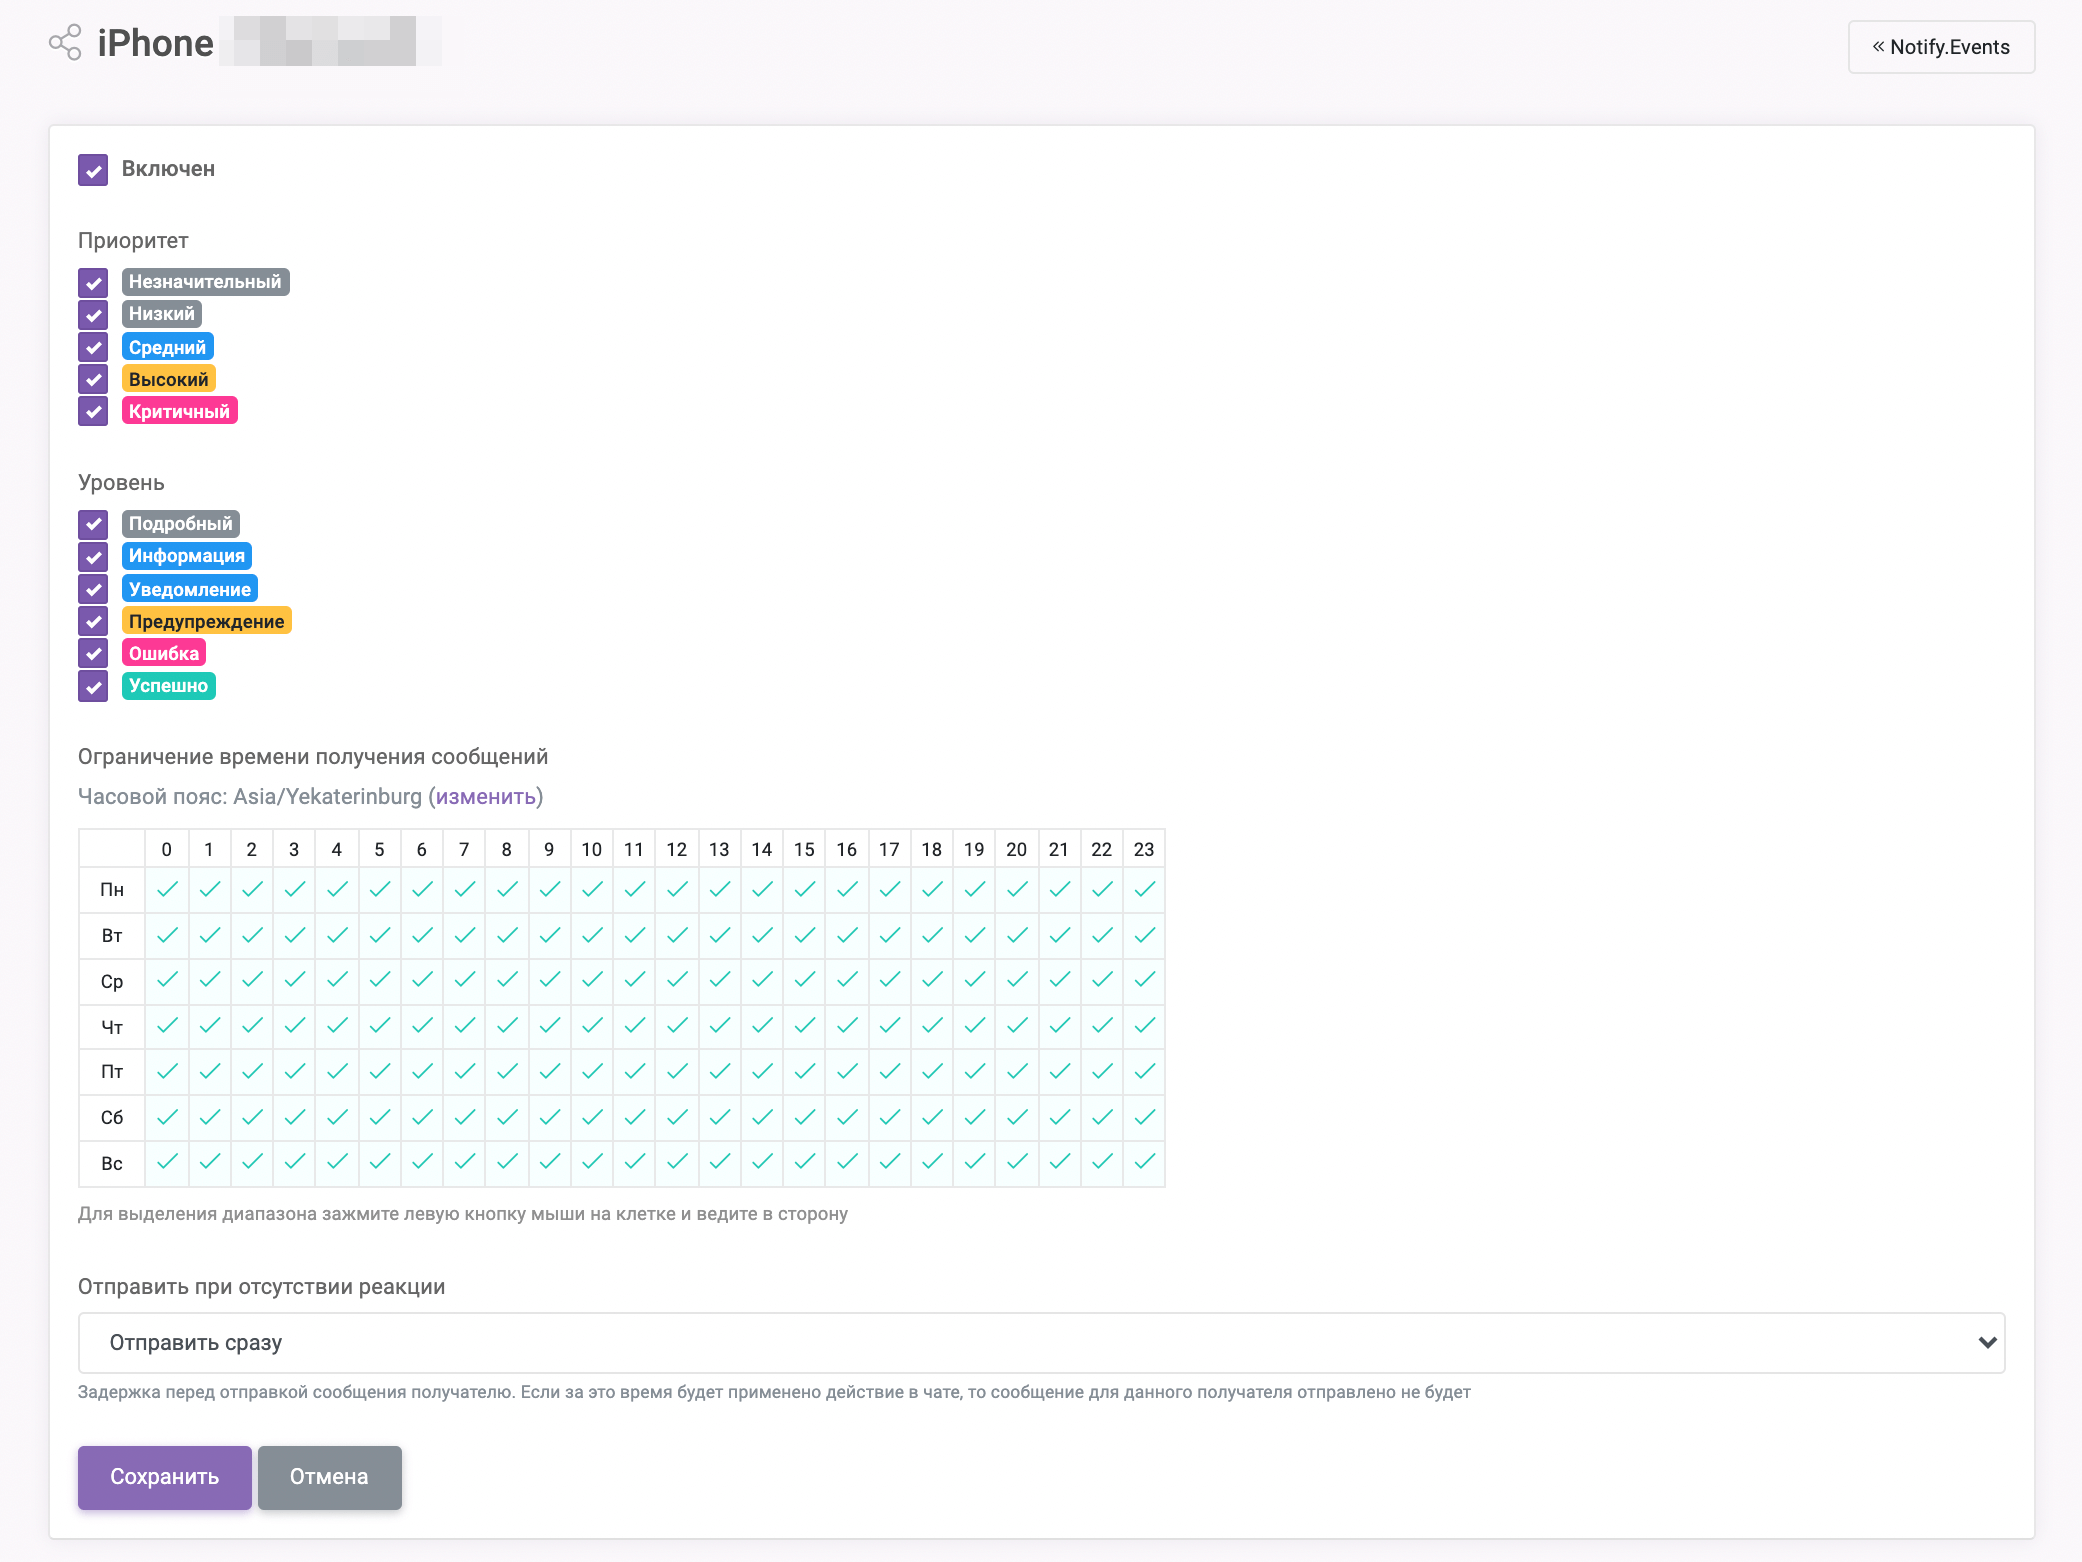The image size is (2082, 1562).
Task: Toggle Вс hour 8 checkmark
Action: tap(507, 1162)
